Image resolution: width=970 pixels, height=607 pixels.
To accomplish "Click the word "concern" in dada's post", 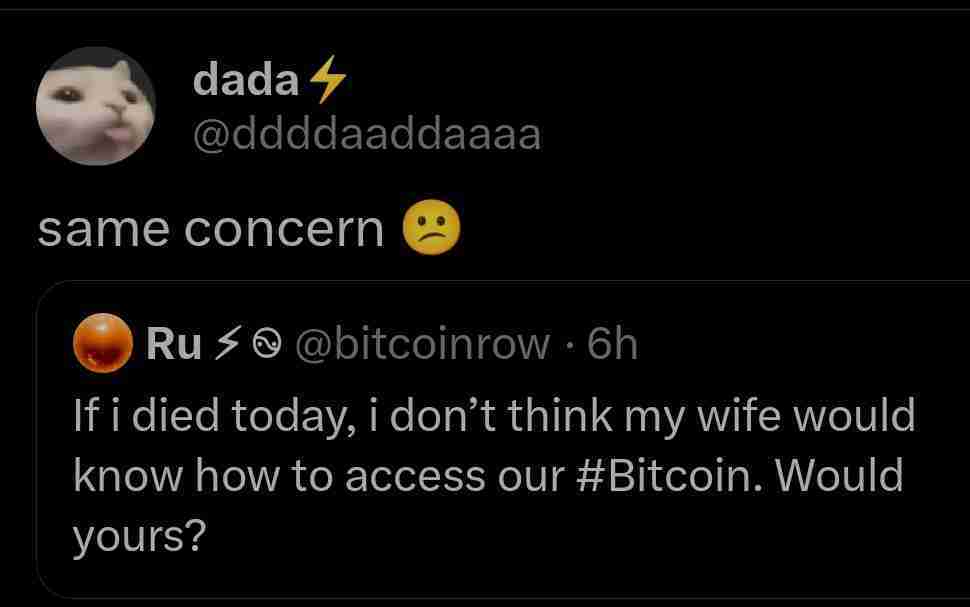I will [x=285, y=231].
